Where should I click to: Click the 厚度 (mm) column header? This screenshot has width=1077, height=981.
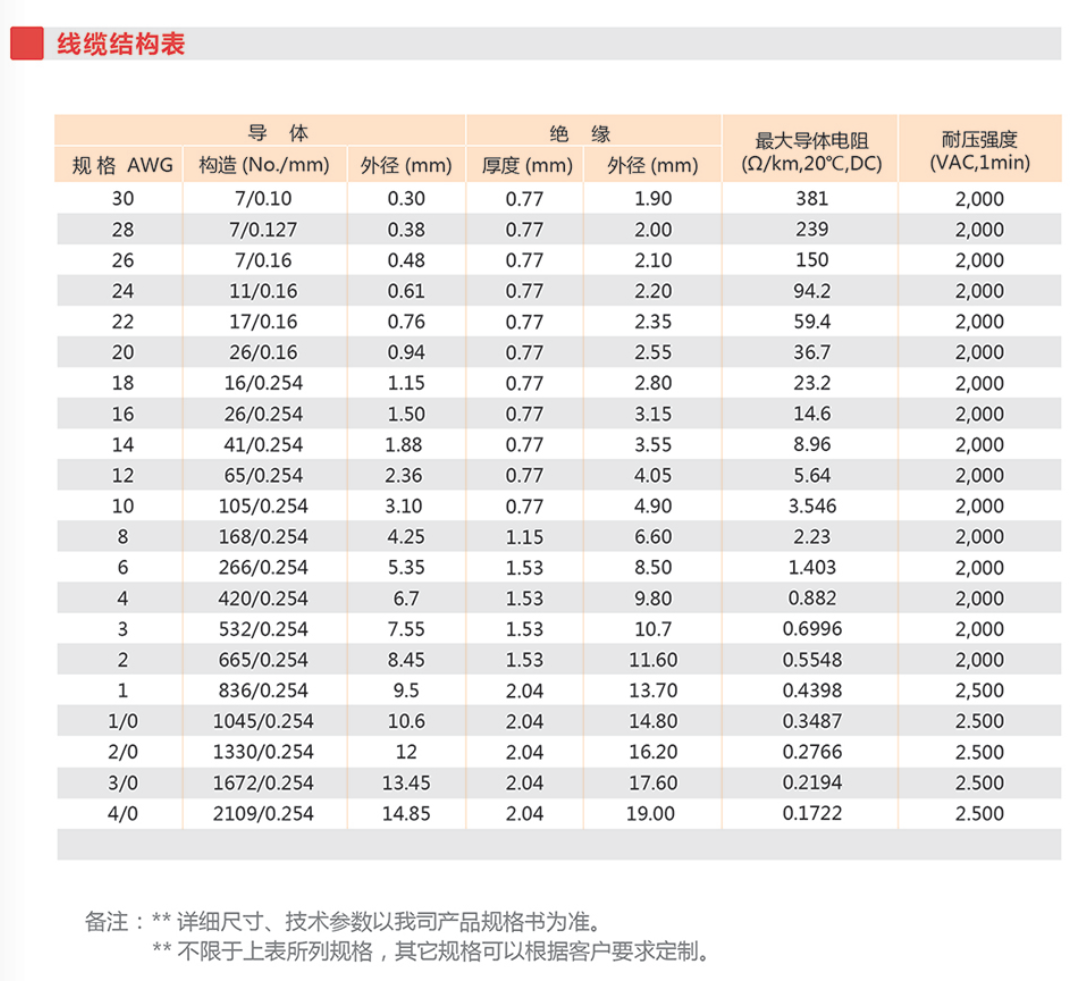(525, 165)
